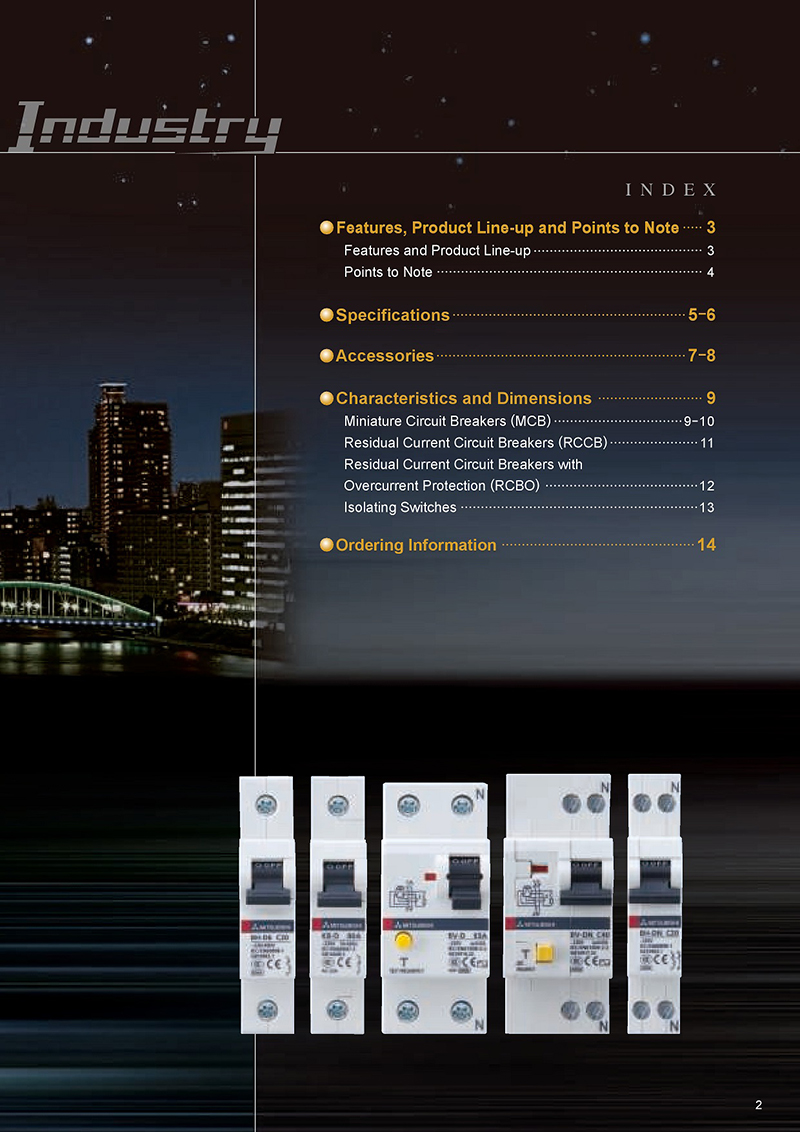The height and width of the screenshot is (1132, 800).
Task: Click the orange bullet beside Accessories
Action: (x=326, y=356)
